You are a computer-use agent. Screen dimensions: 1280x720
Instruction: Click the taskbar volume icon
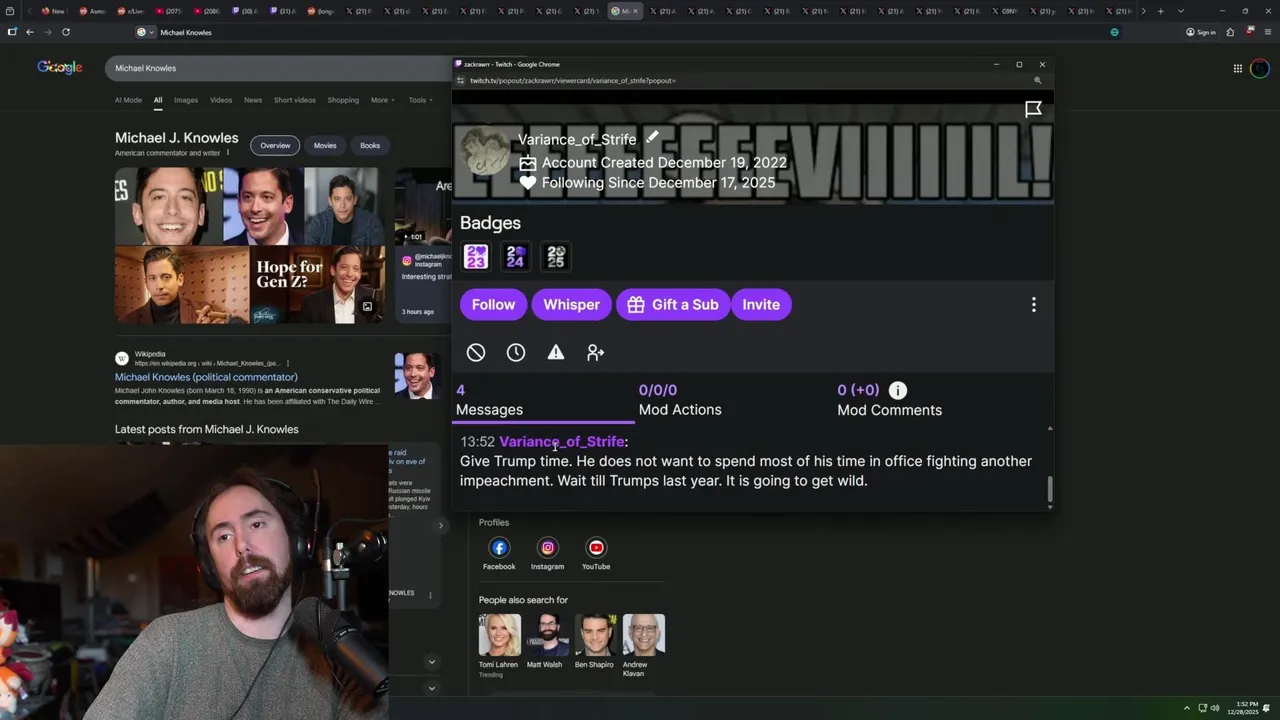pos(1217,708)
